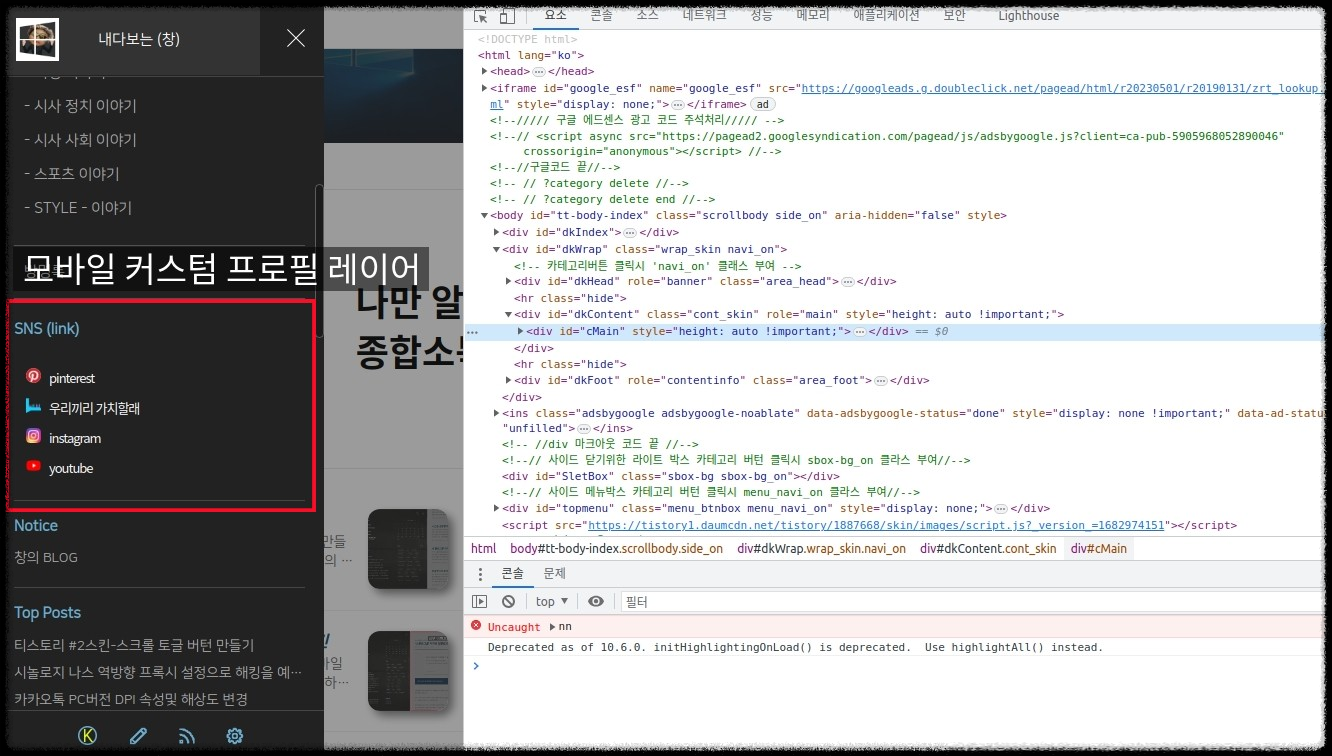Switch to the 애플리케이션 tab
1332x756 pixels.
[886, 15]
